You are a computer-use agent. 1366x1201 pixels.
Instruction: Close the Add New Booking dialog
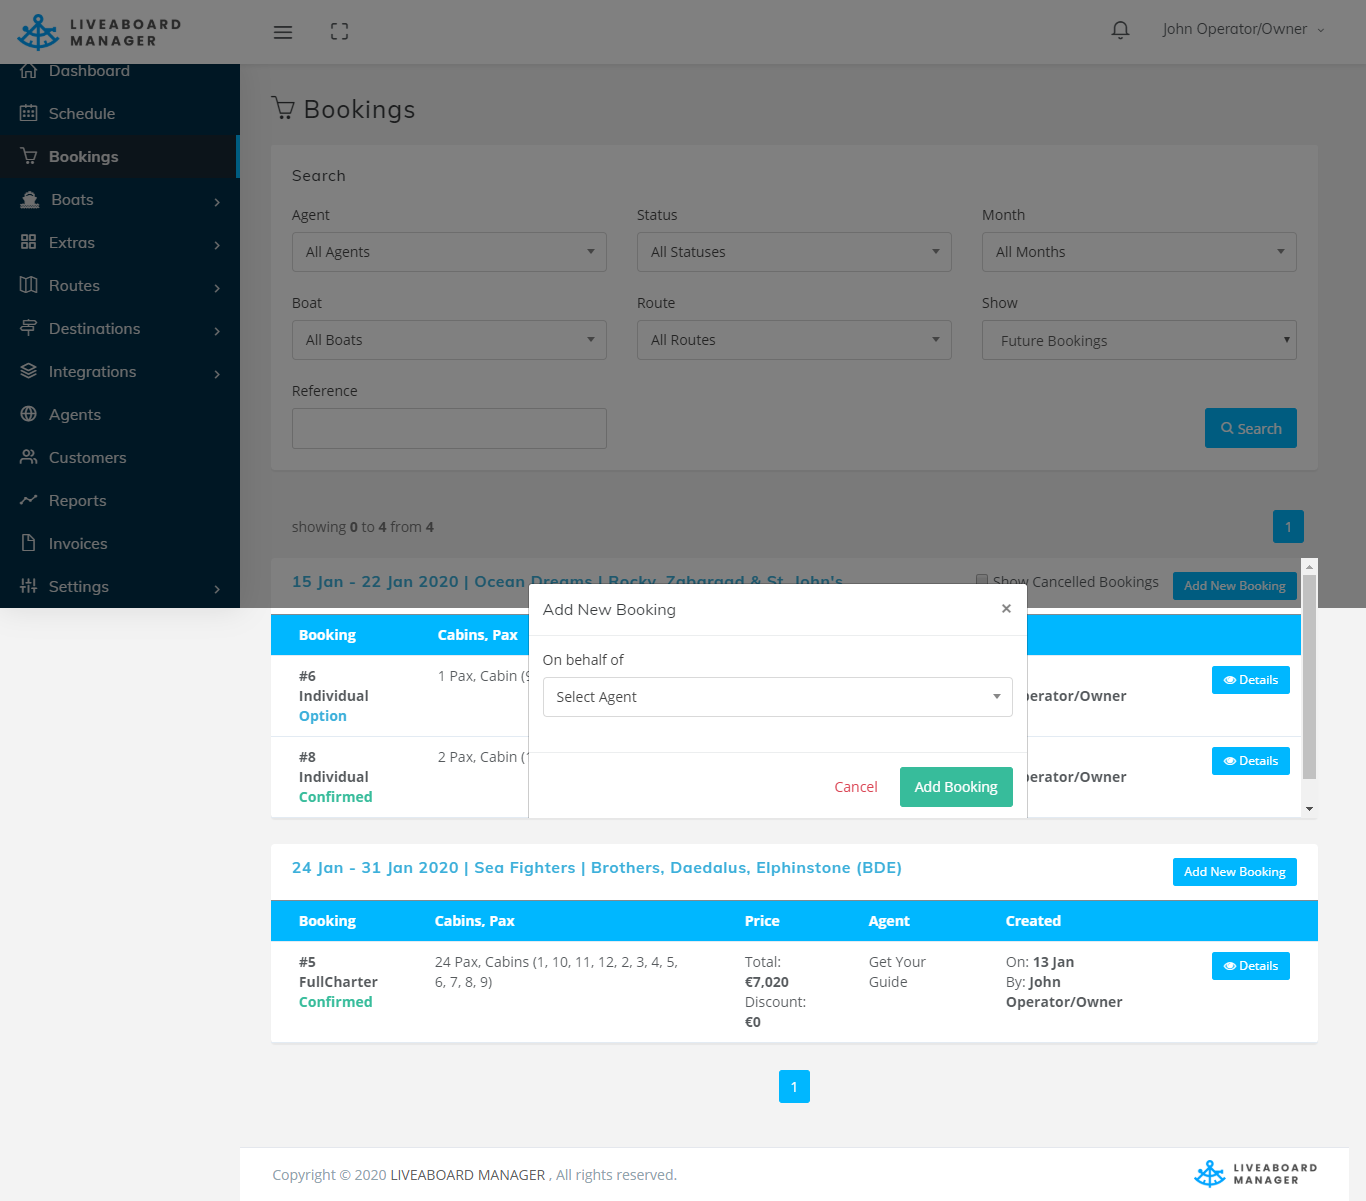click(1006, 609)
